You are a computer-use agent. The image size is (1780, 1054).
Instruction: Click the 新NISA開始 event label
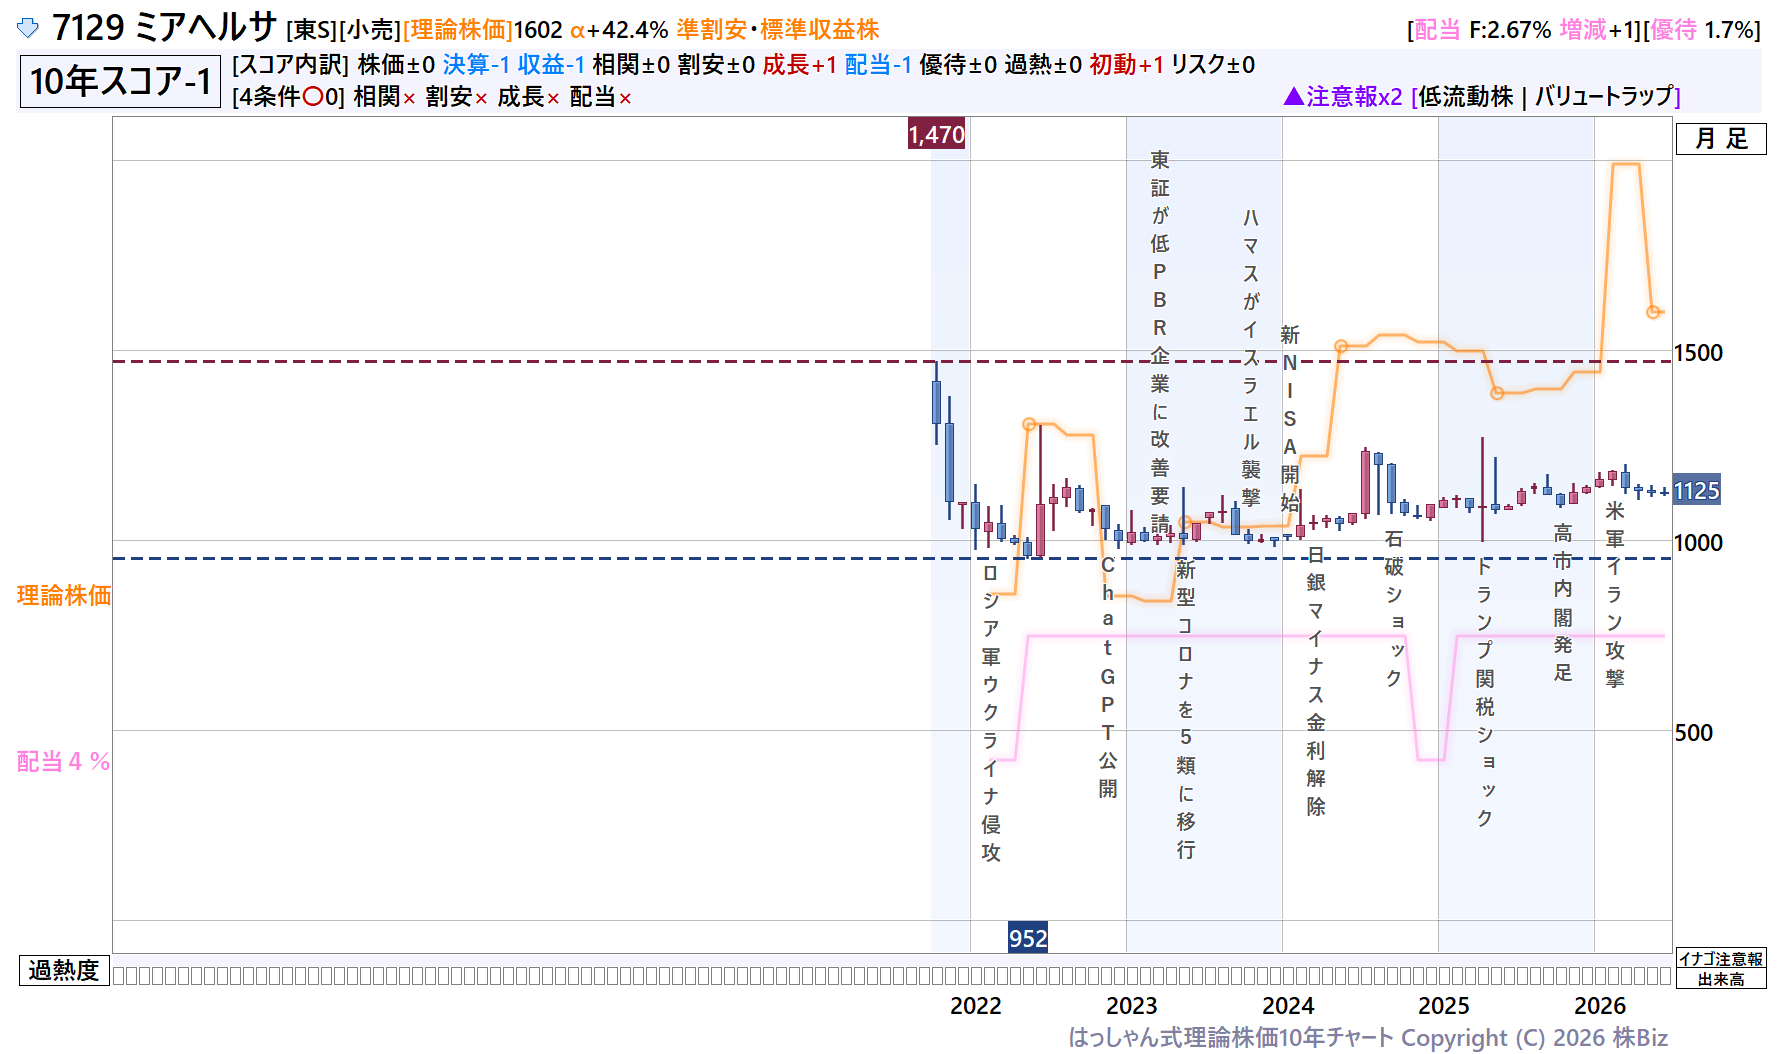click(1290, 418)
